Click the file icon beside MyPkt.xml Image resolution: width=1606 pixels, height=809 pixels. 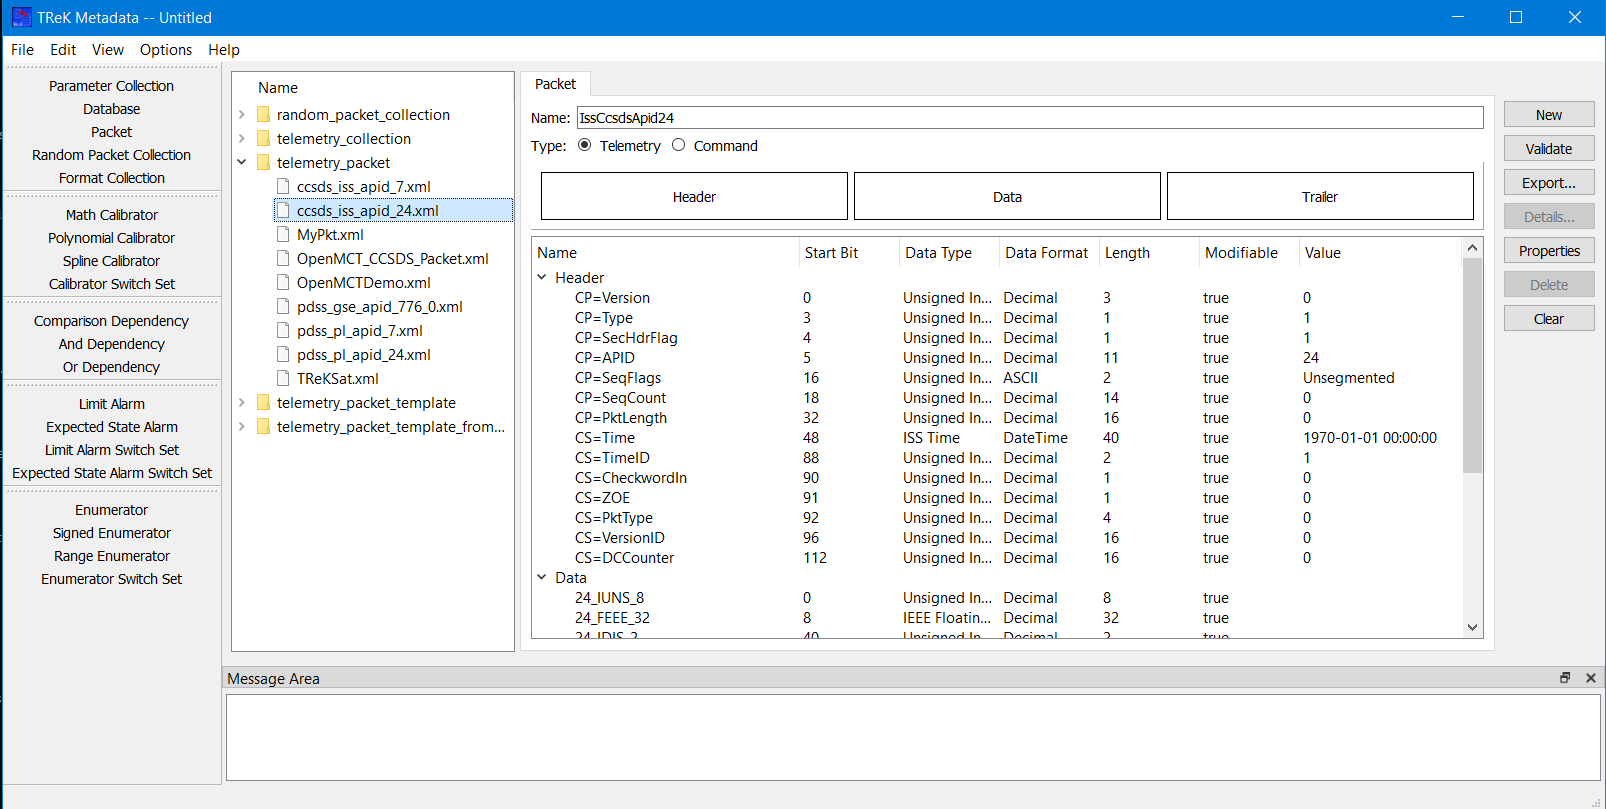283,235
